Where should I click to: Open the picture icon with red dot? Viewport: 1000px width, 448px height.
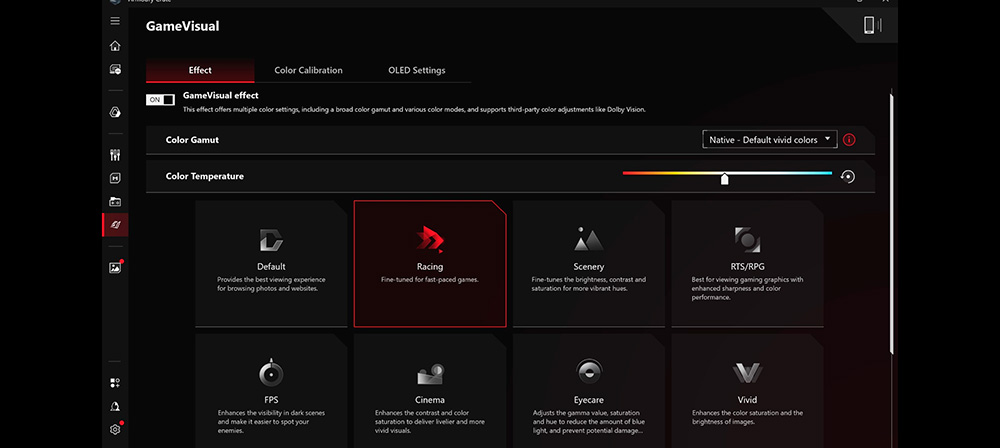coord(115,268)
